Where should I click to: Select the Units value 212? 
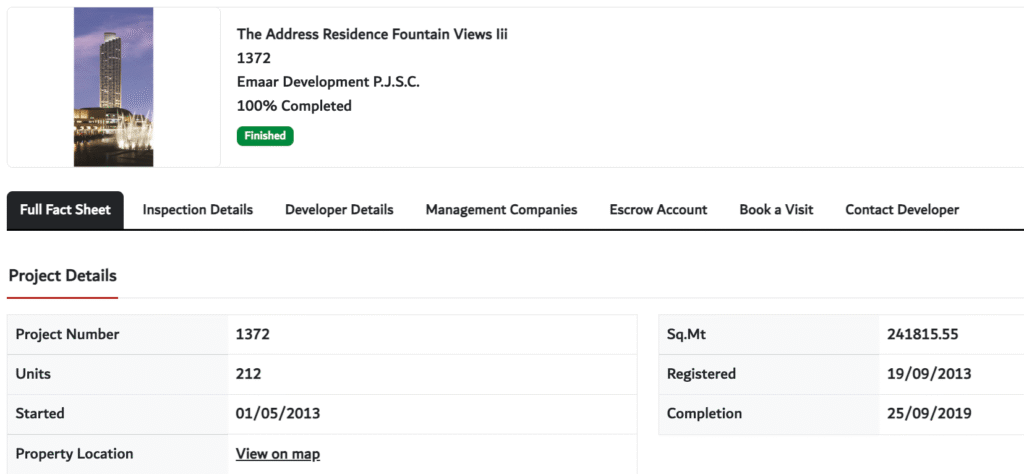pyautogui.click(x=248, y=374)
